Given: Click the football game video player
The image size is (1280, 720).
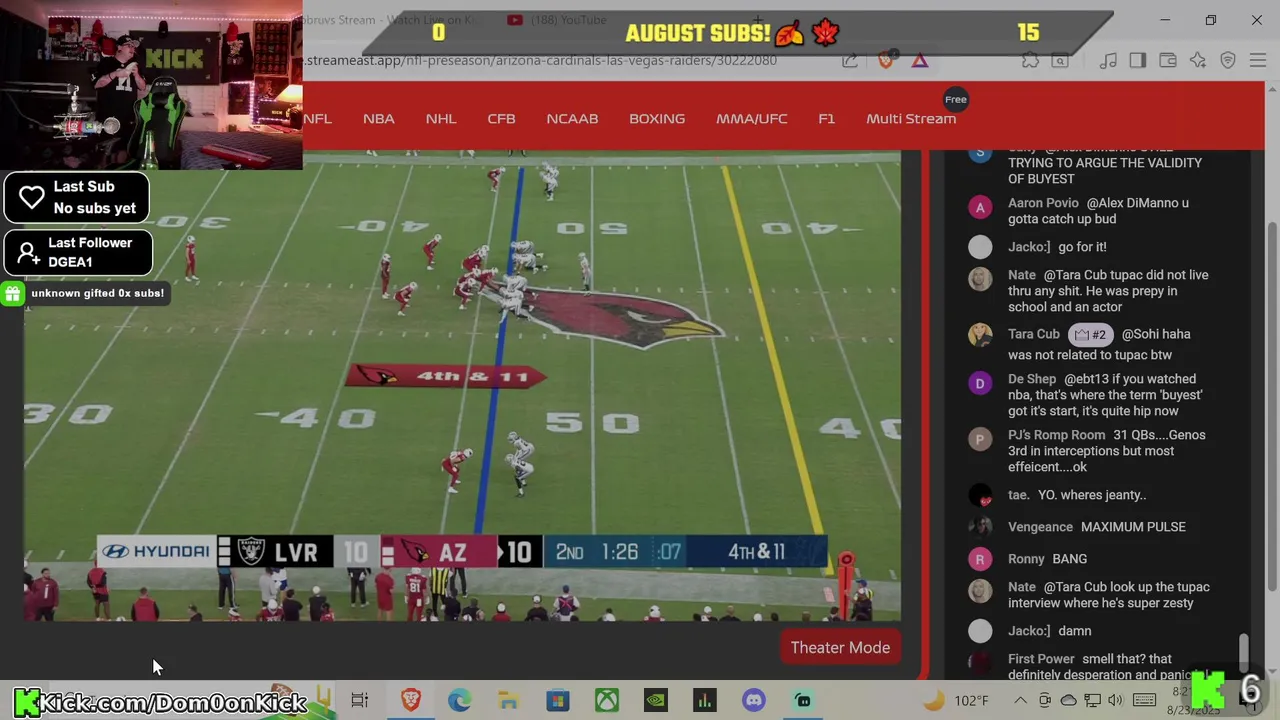Looking at the screenshot, I should pos(462,385).
